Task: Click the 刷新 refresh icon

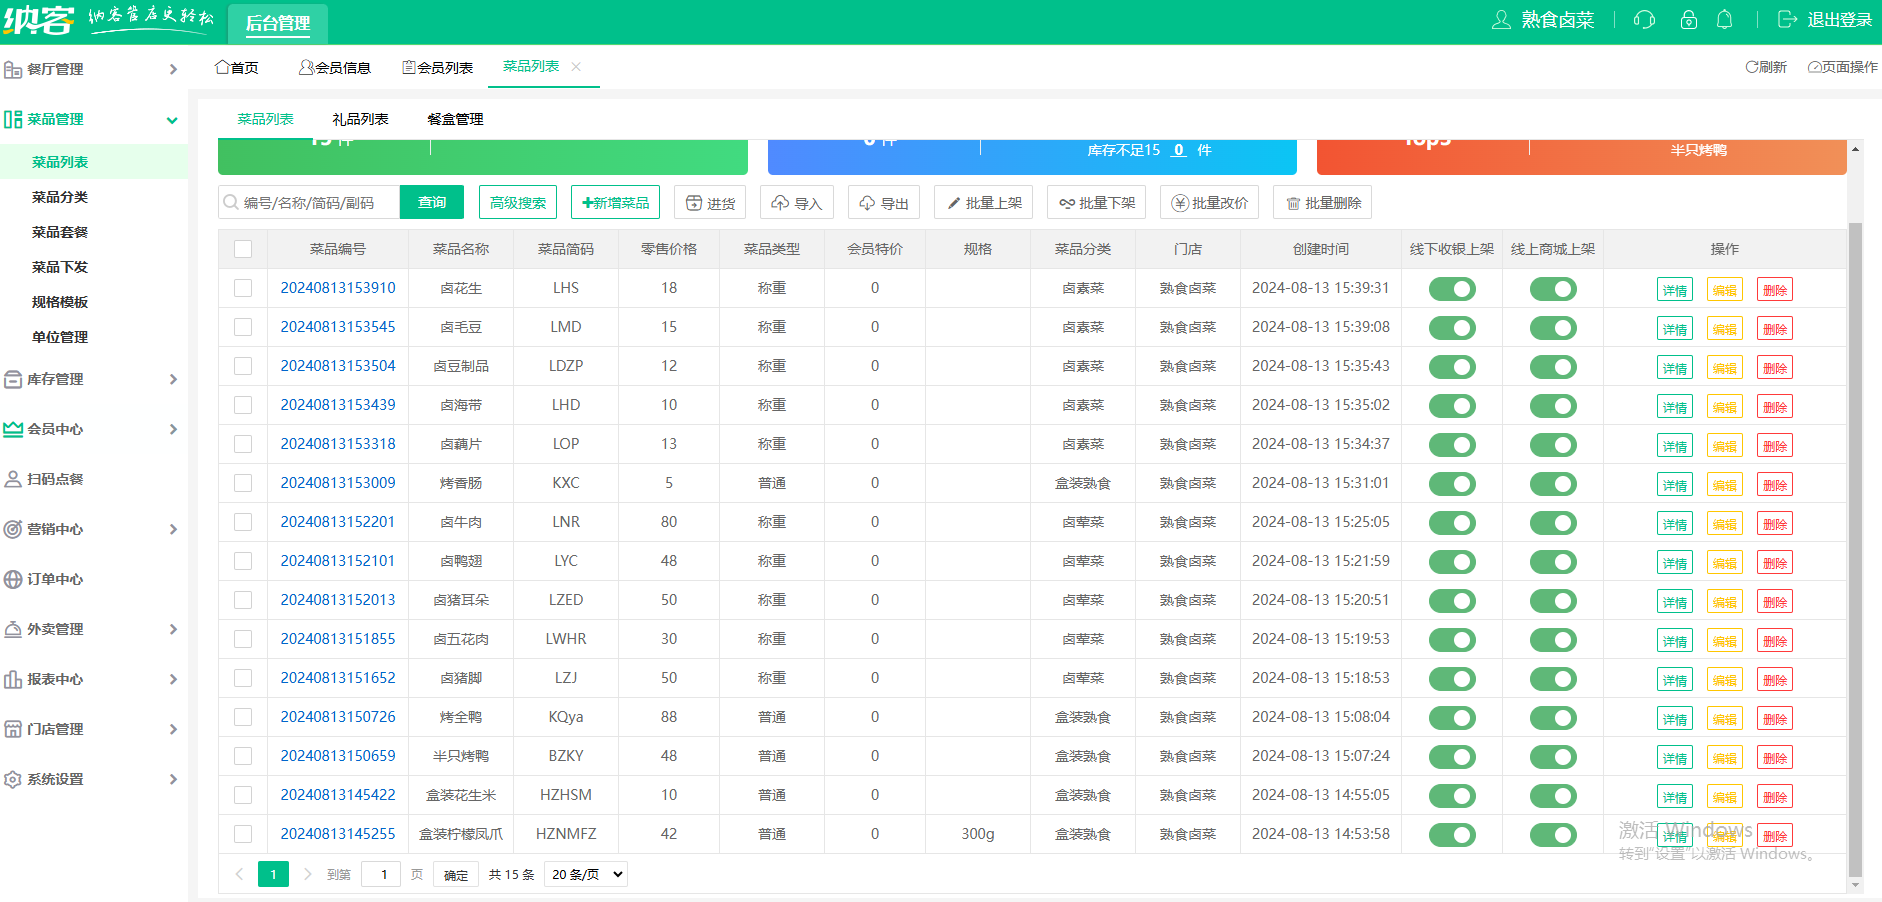Action: click(x=1766, y=67)
